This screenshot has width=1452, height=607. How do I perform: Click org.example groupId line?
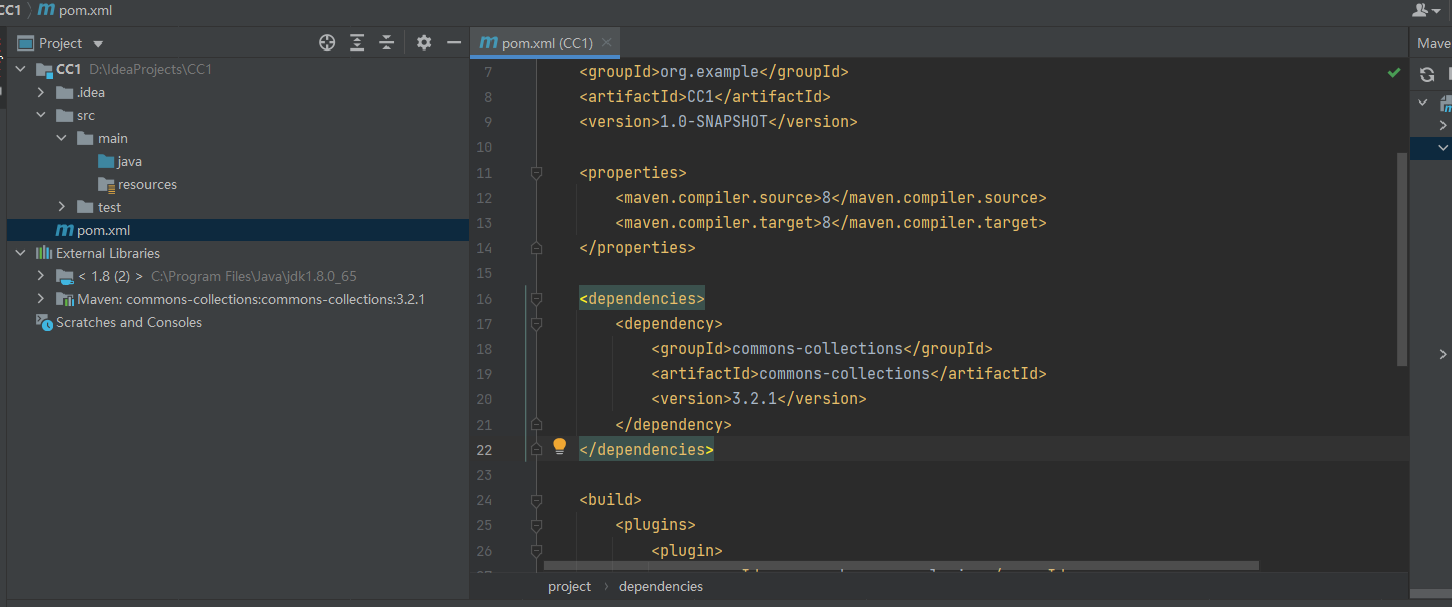(x=714, y=72)
